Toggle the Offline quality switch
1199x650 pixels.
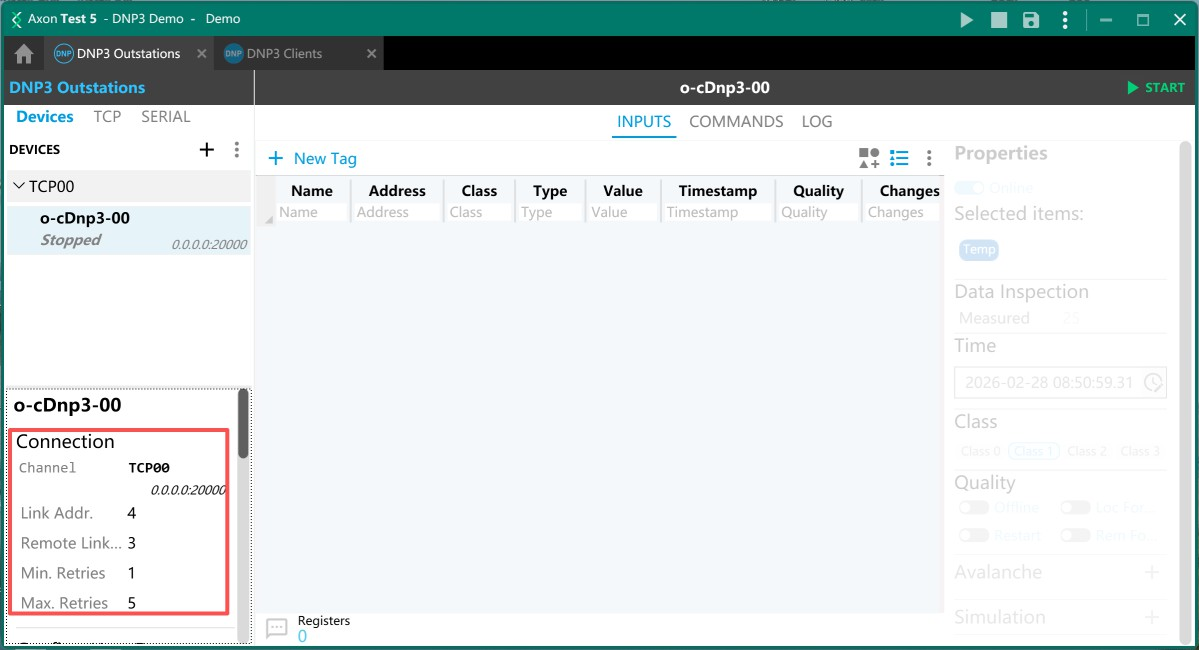973,508
